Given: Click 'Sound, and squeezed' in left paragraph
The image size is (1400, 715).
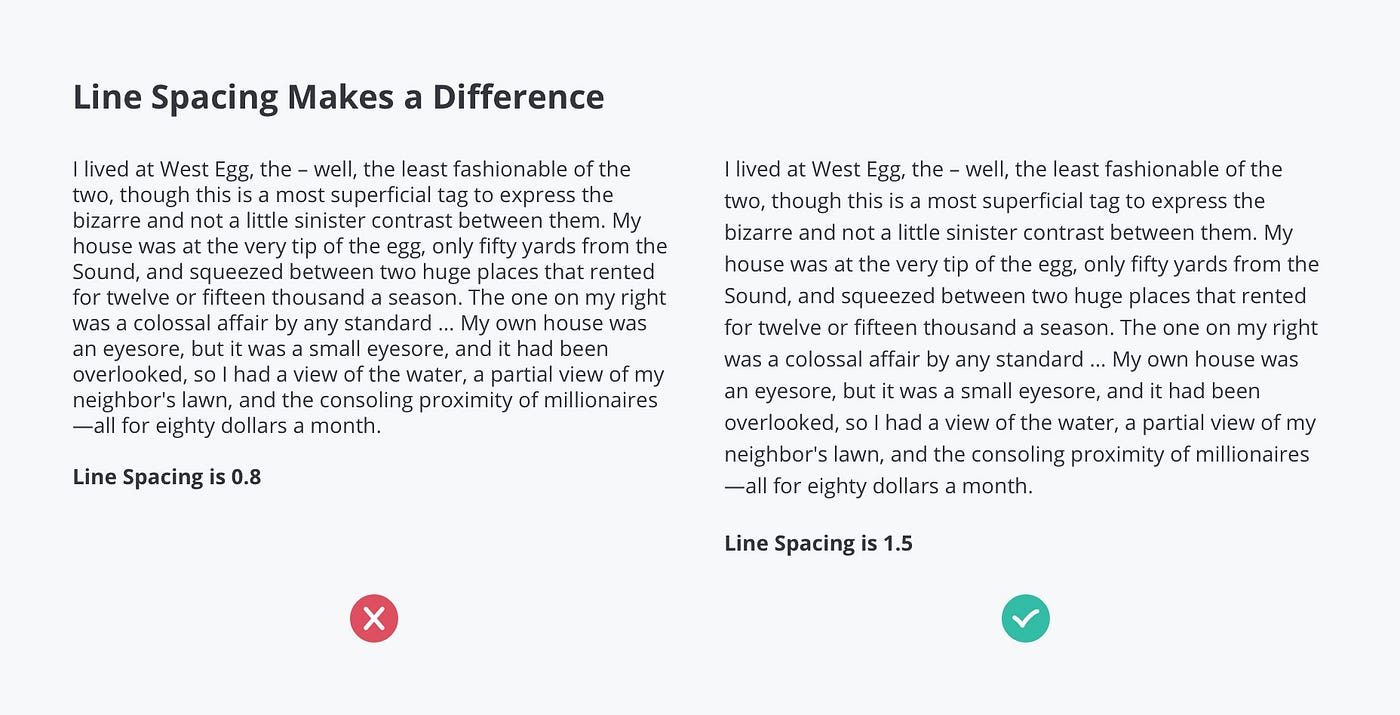Looking at the screenshot, I should click(x=175, y=273).
